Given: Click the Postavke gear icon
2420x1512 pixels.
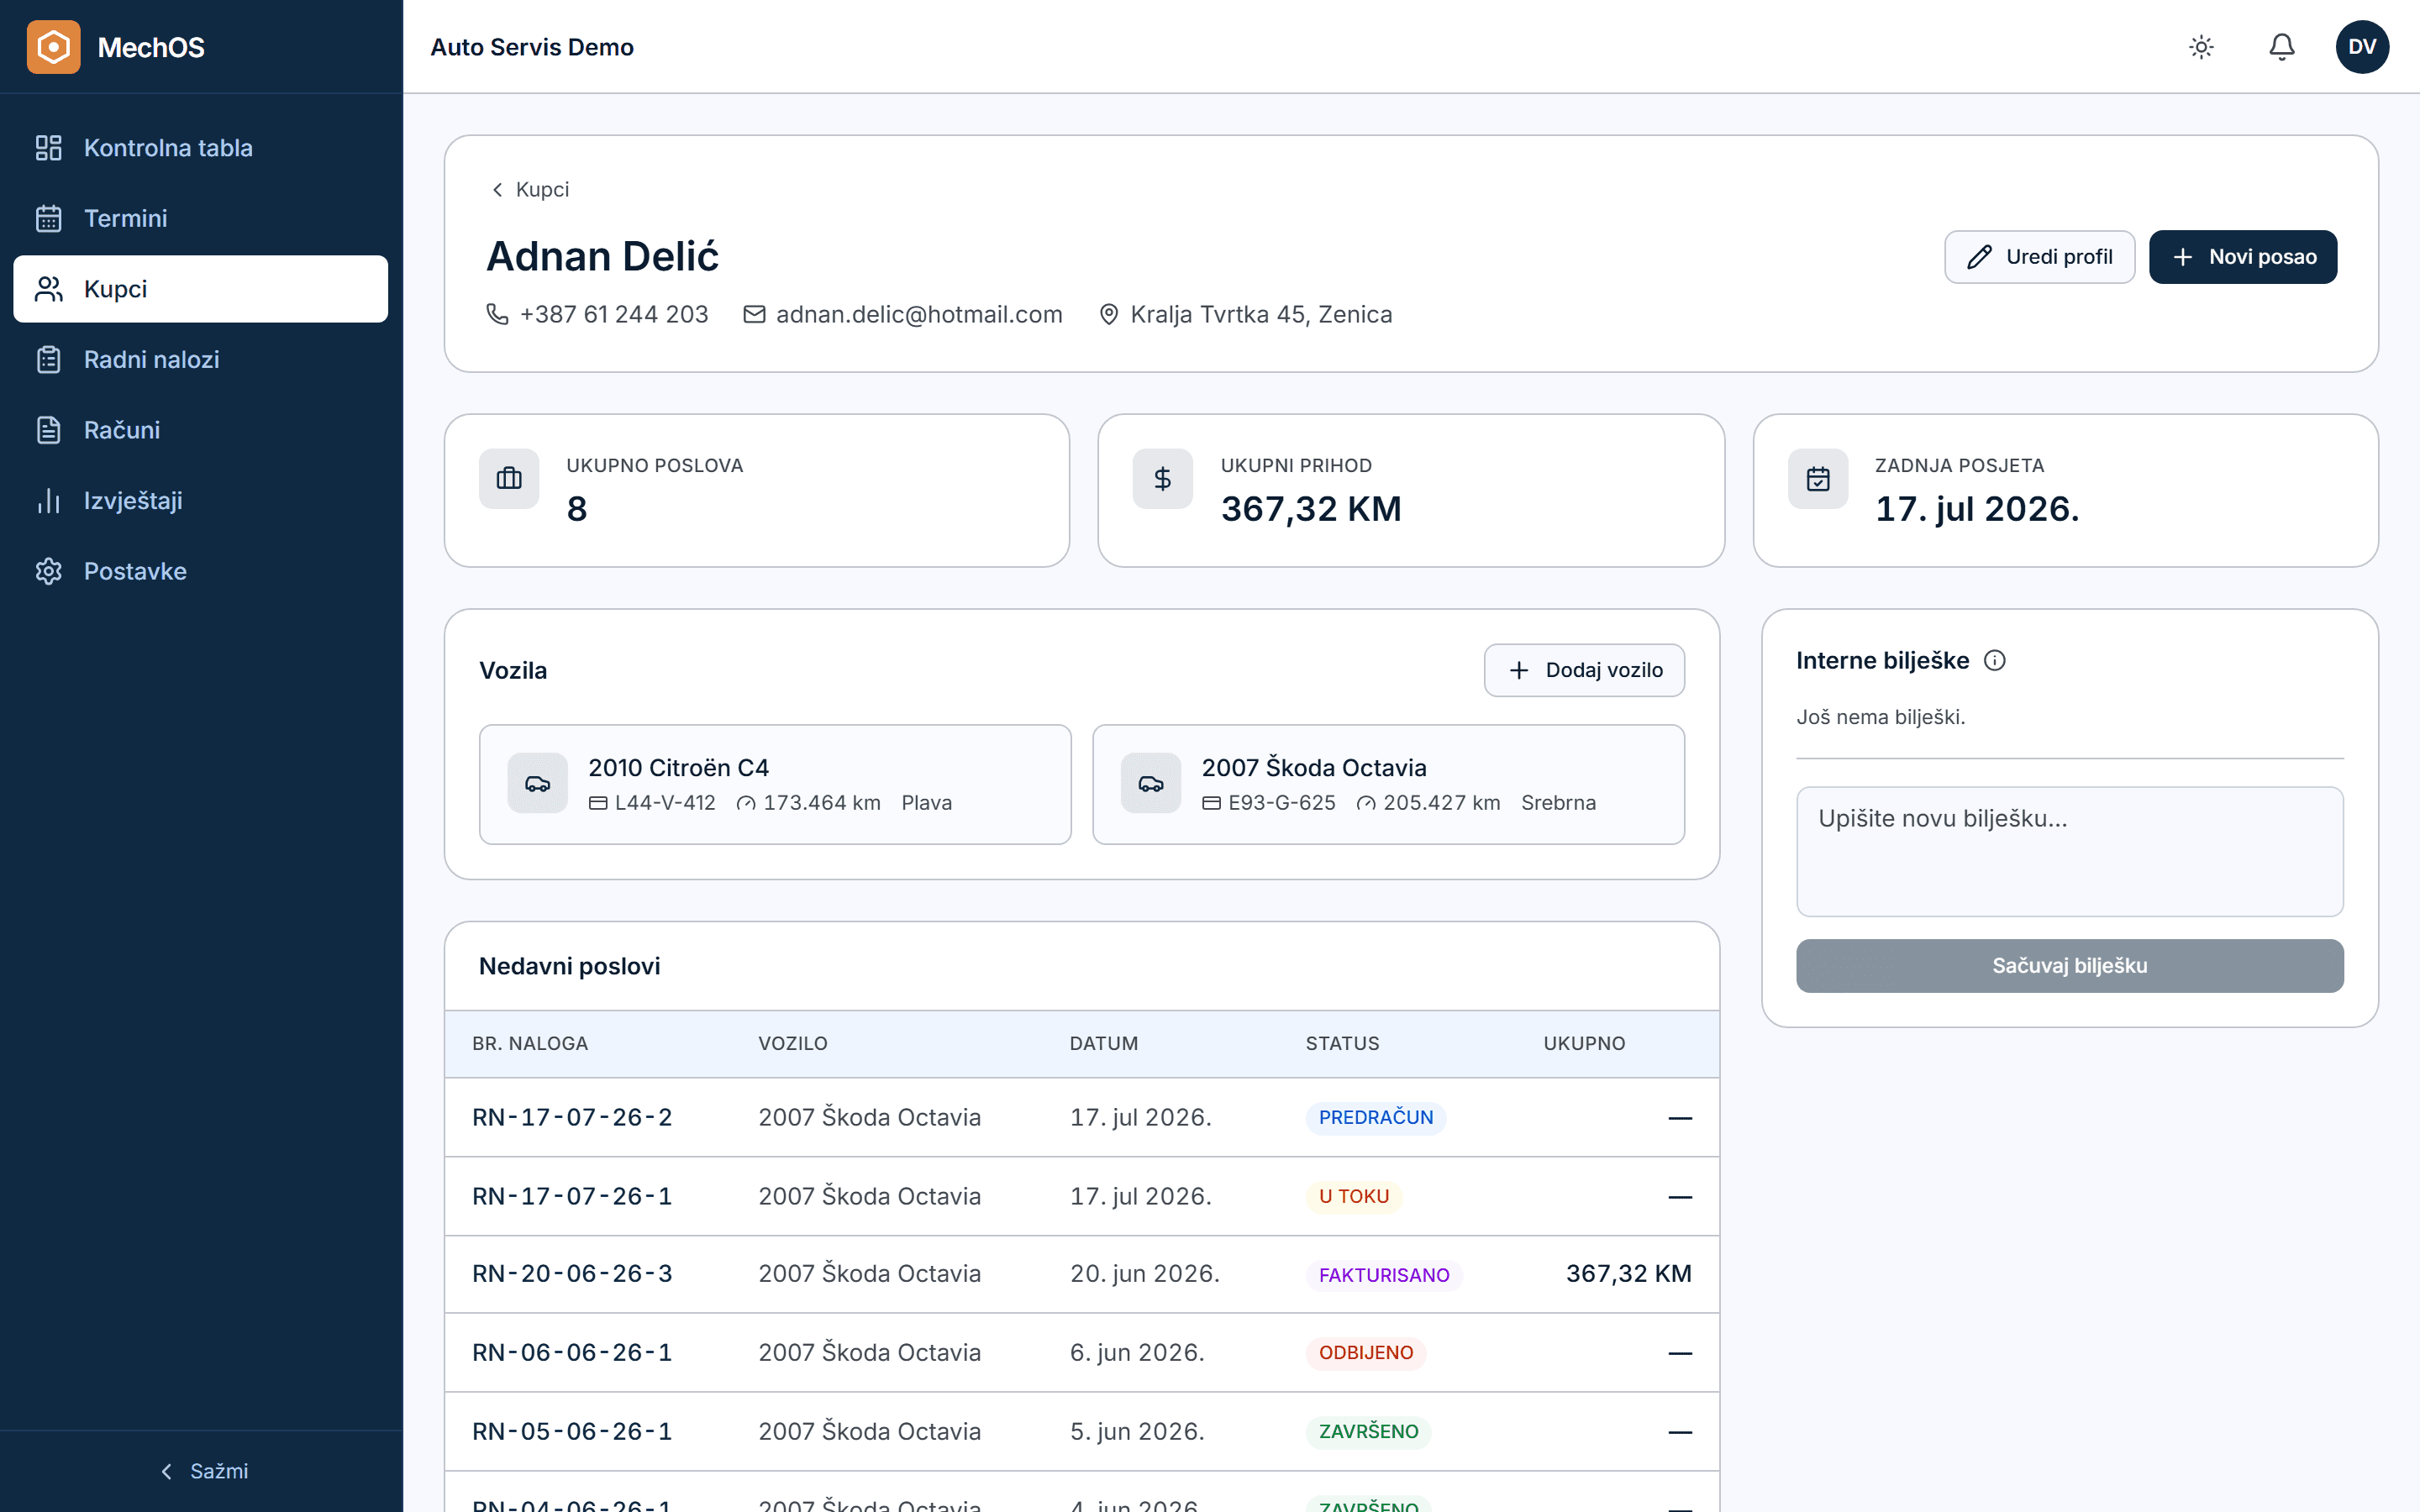Looking at the screenshot, I should (49, 571).
